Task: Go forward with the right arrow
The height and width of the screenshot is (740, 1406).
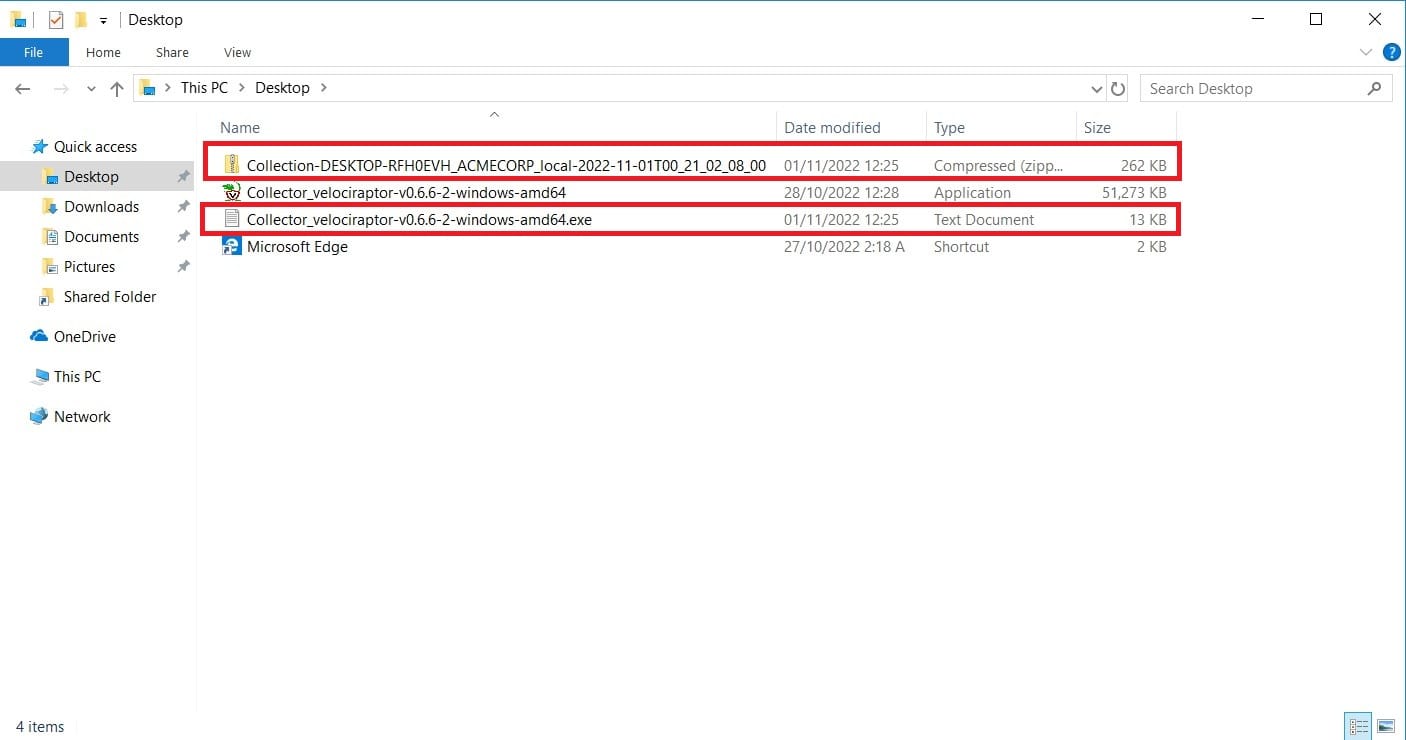Action: 60,89
